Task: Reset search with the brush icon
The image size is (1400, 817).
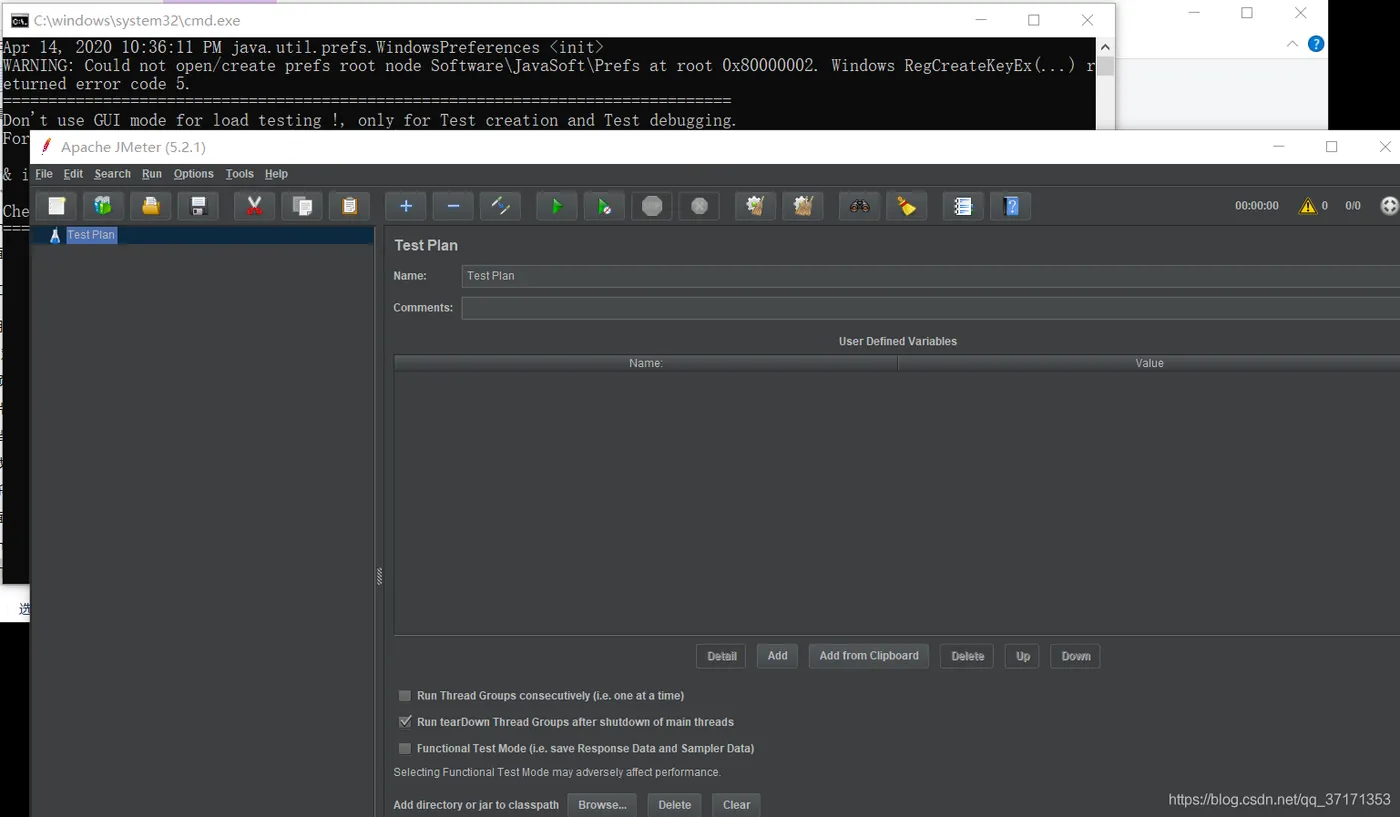Action: [x=906, y=206]
